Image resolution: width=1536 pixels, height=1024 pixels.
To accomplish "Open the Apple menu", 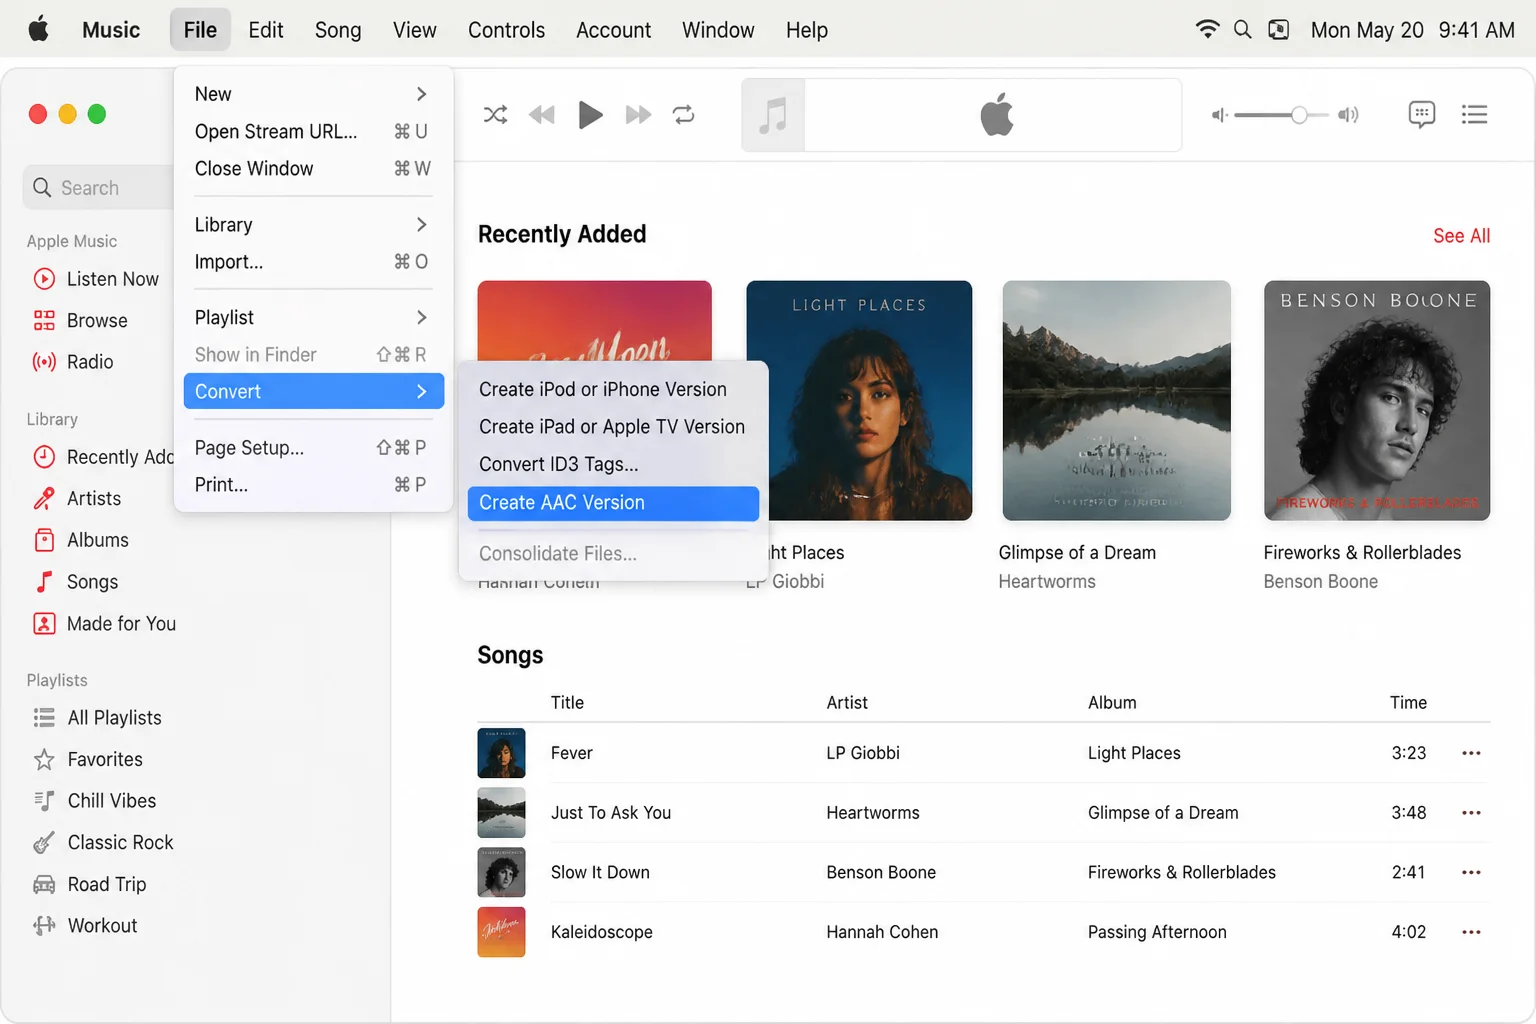I will (x=39, y=30).
